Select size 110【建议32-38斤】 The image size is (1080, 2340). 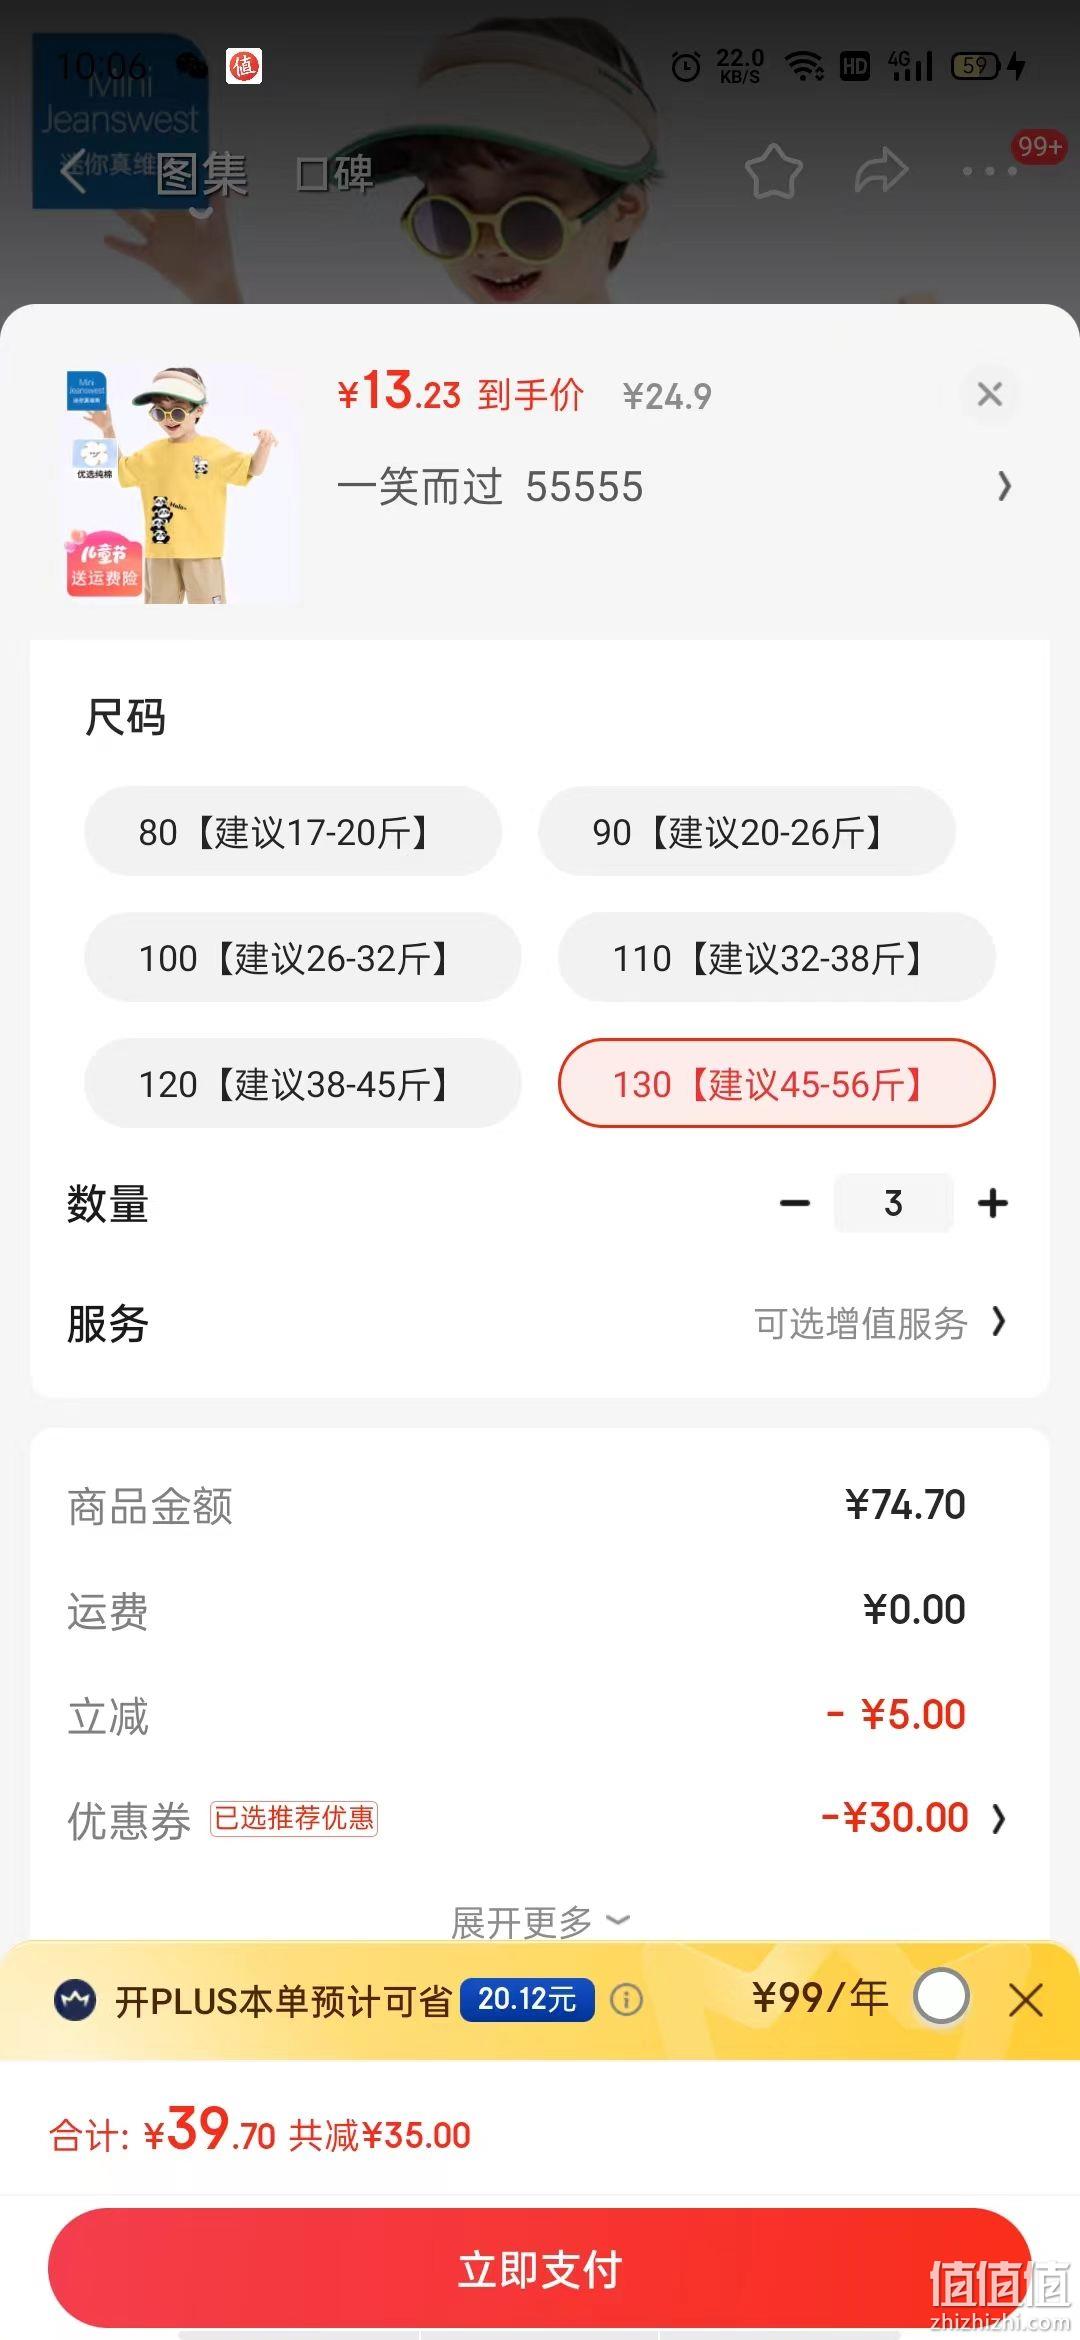tap(777, 957)
